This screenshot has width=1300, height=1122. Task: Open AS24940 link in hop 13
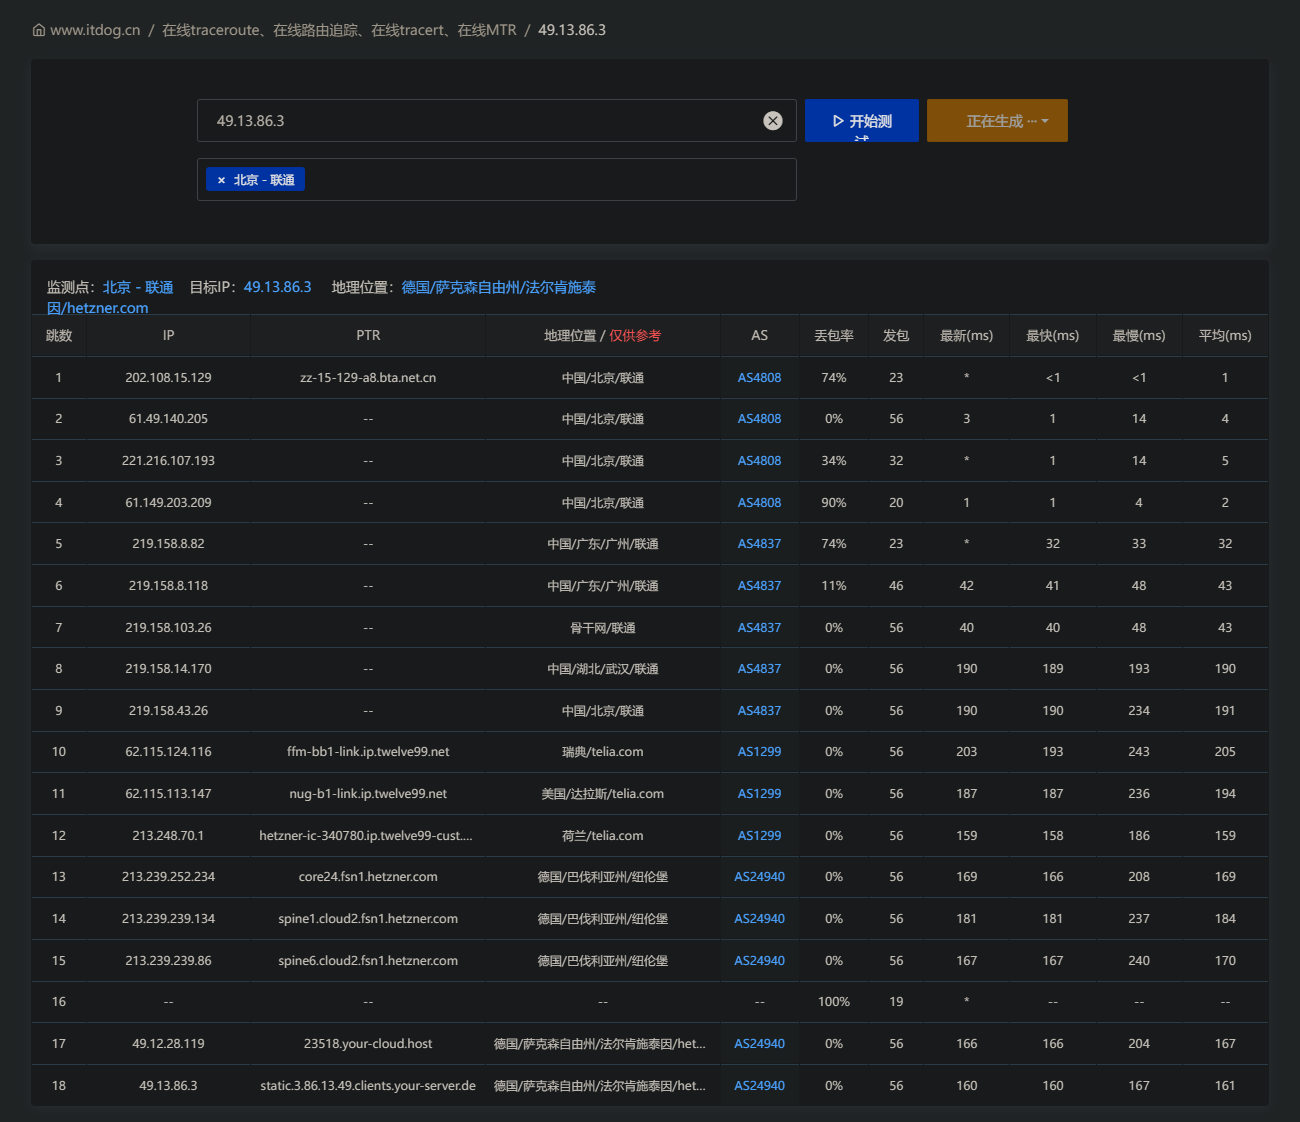760,877
